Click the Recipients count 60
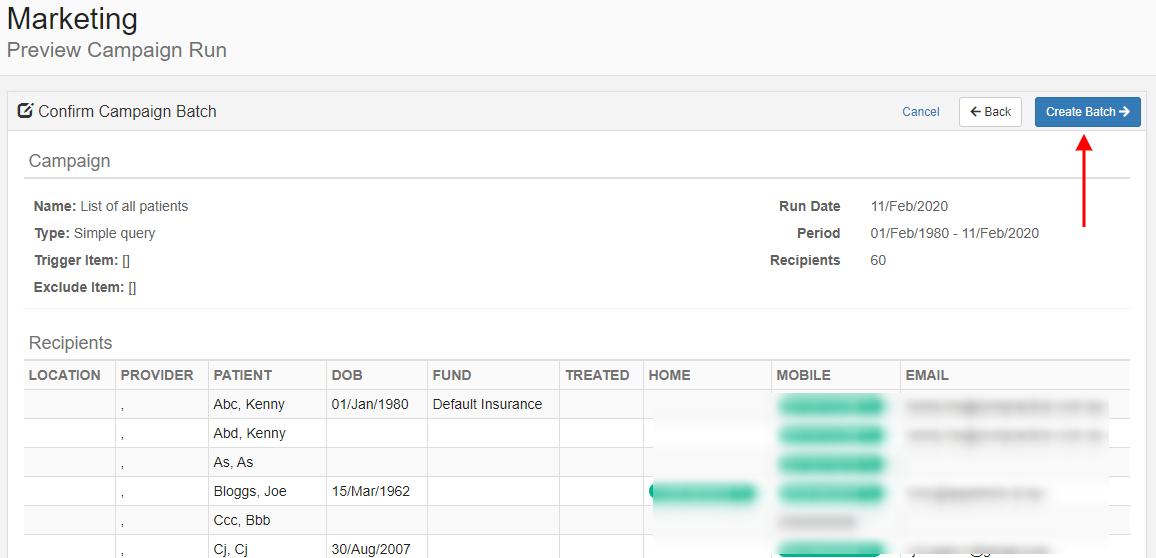 coord(878,260)
